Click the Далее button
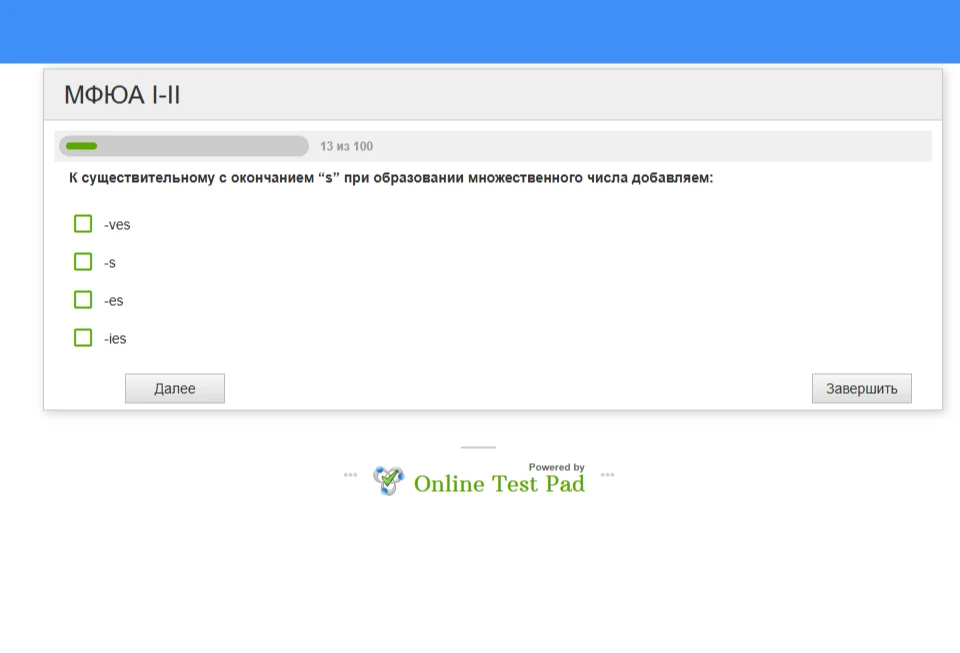 coord(174,389)
